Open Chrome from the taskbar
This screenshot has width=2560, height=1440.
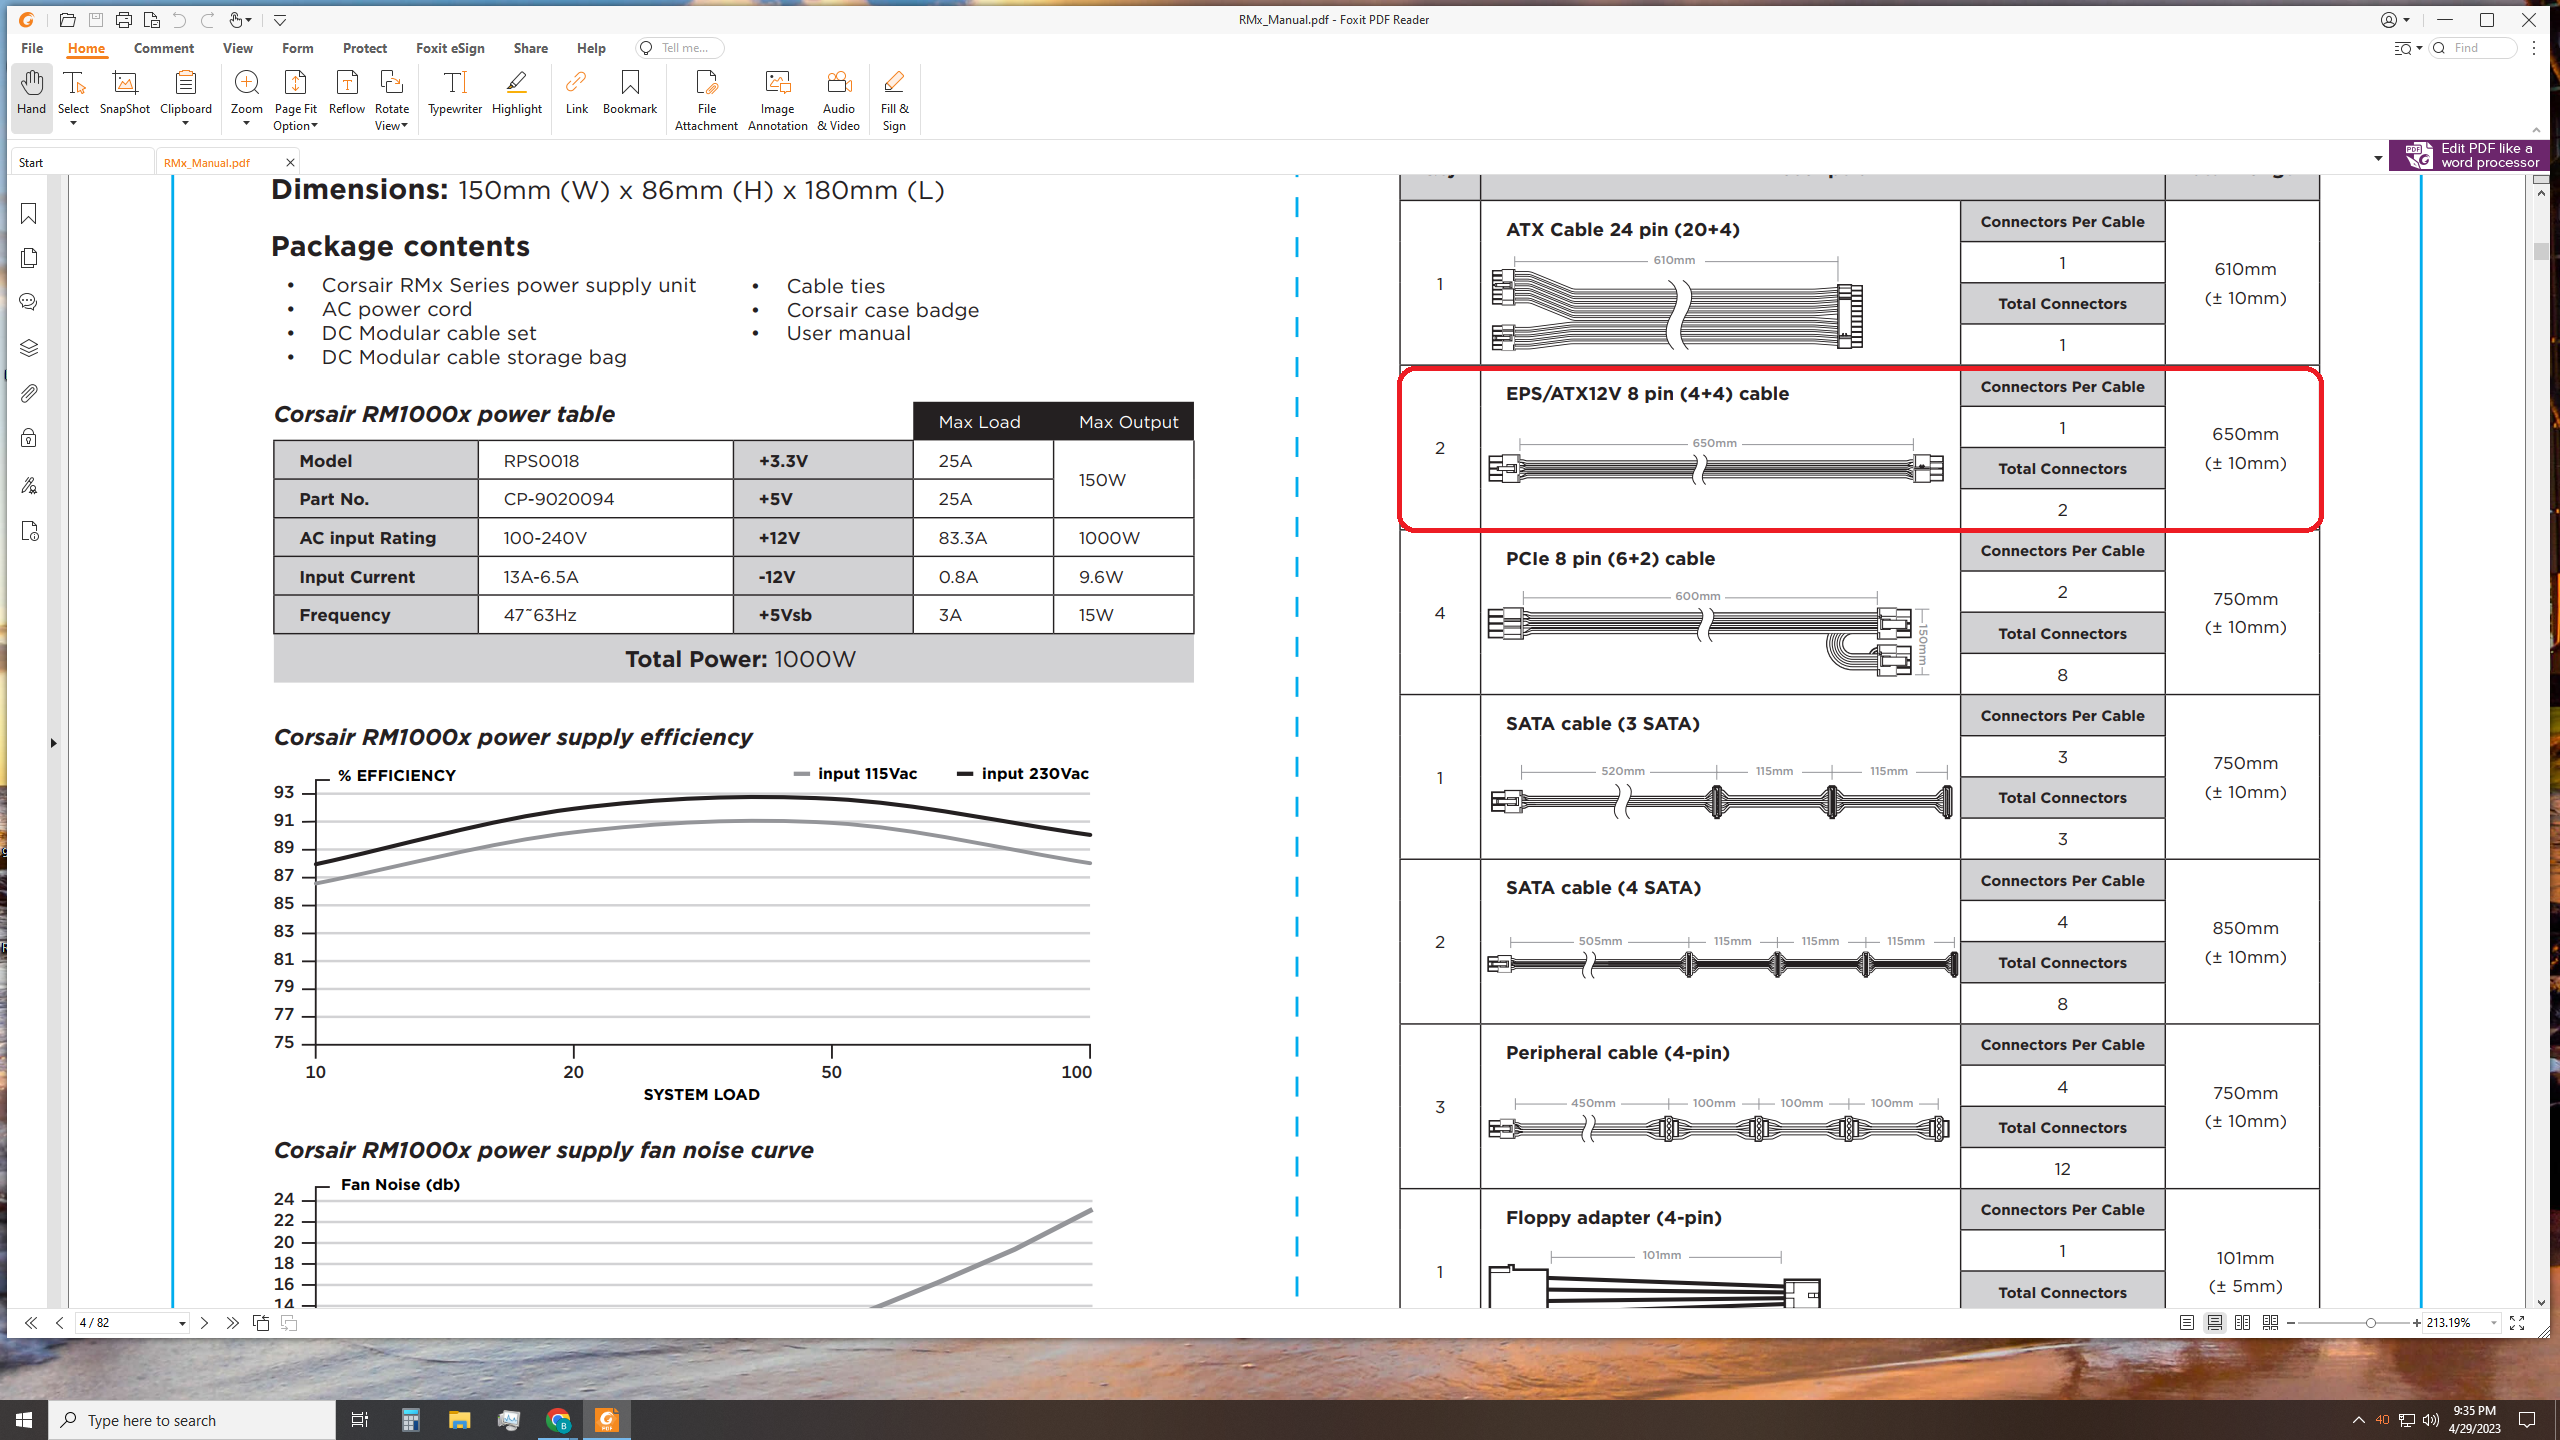click(558, 1420)
